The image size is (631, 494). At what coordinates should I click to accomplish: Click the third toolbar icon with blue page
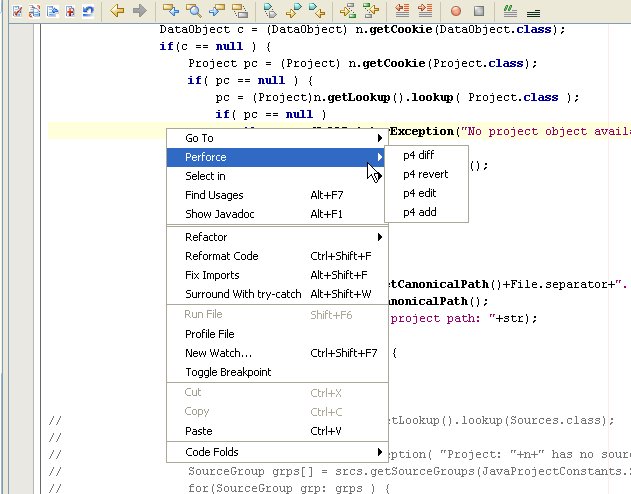[x=52, y=11]
